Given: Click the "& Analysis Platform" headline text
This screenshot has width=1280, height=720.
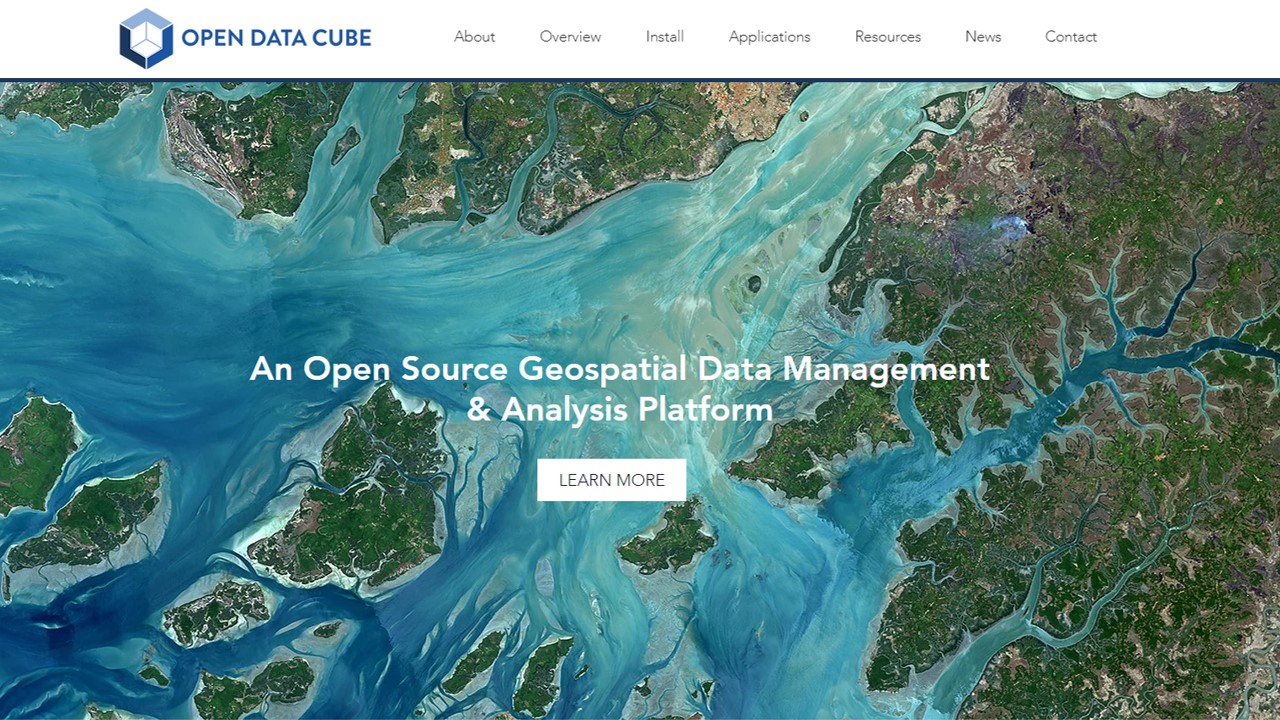Looking at the screenshot, I should click(619, 410).
